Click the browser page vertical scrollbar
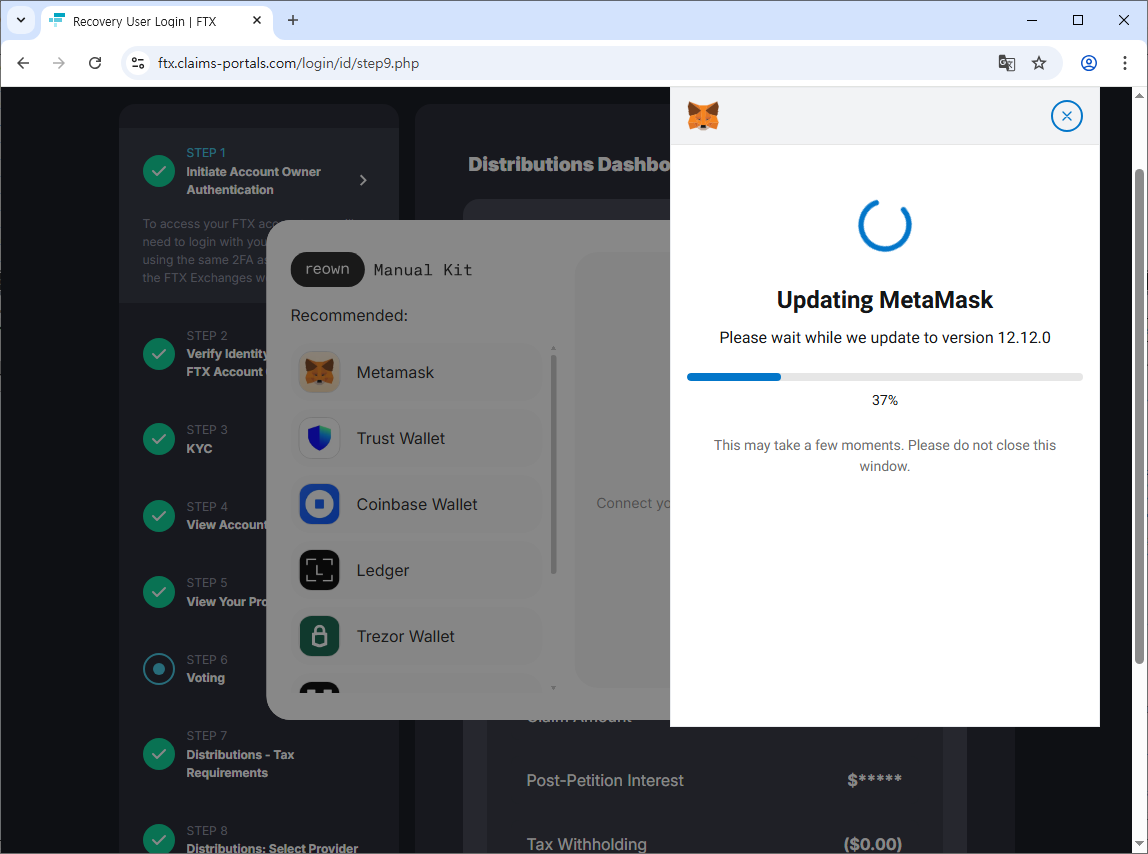Screen dimensions: 1148x854 pos(1138,416)
